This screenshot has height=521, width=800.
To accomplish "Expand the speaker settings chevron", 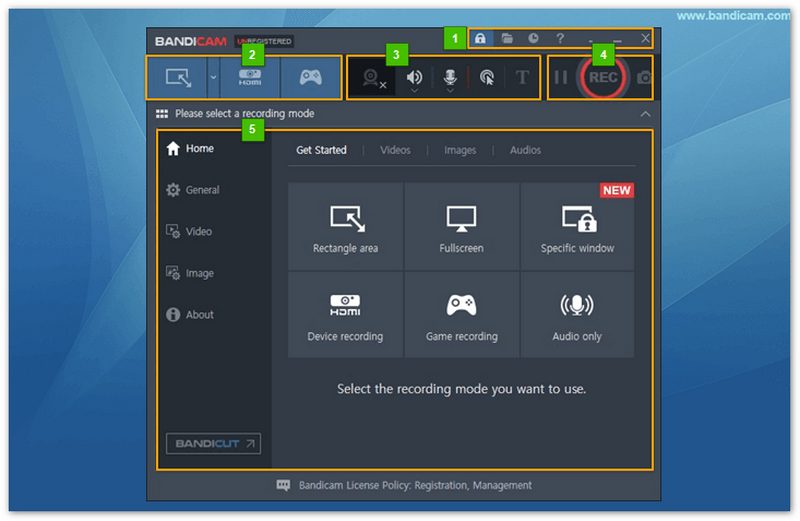I will [414, 91].
